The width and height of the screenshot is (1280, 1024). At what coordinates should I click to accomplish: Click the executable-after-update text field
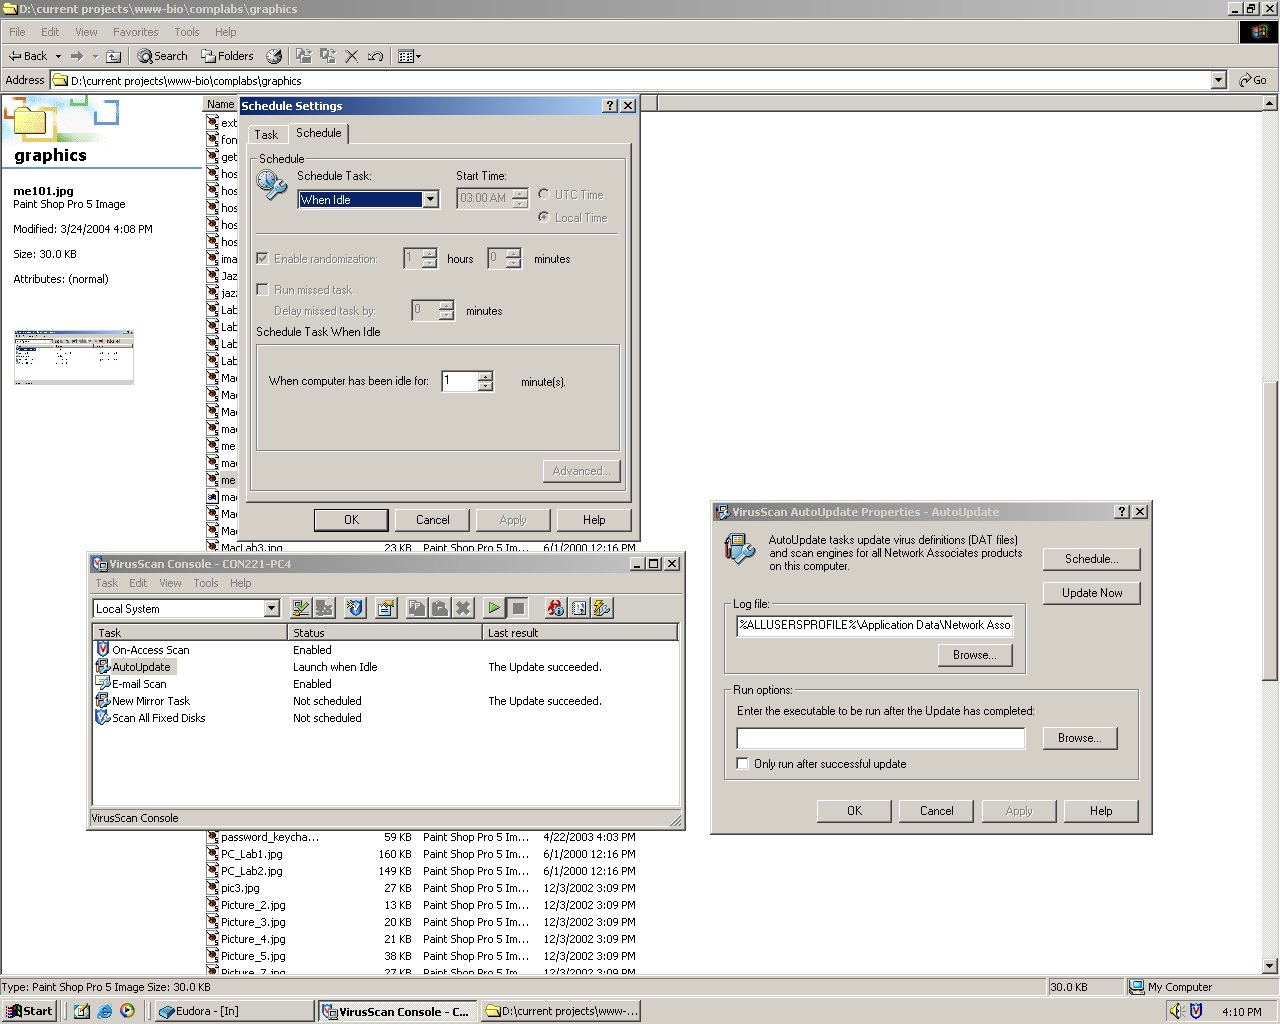[881, 738]
